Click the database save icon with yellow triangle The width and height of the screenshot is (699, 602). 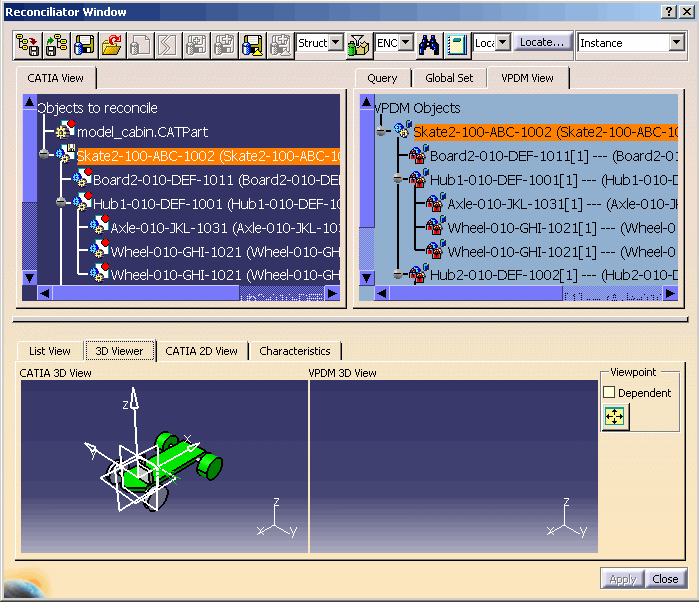click(252, 45)
